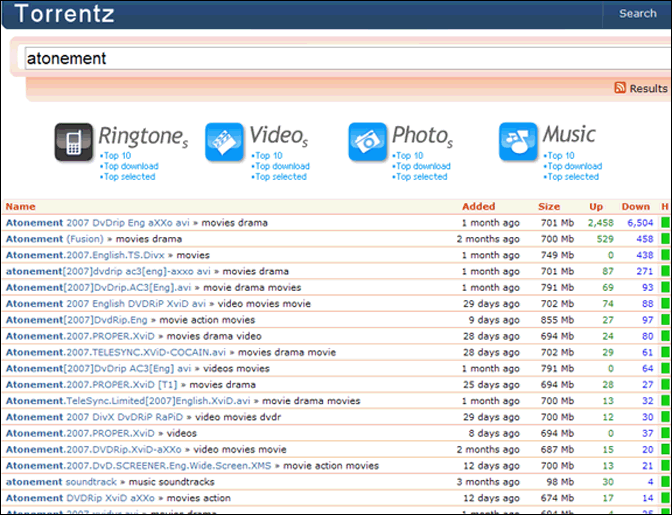The height and width of the screenshot is (515, 672).
Task: Sort results by Added column
Action: (478, 207)
